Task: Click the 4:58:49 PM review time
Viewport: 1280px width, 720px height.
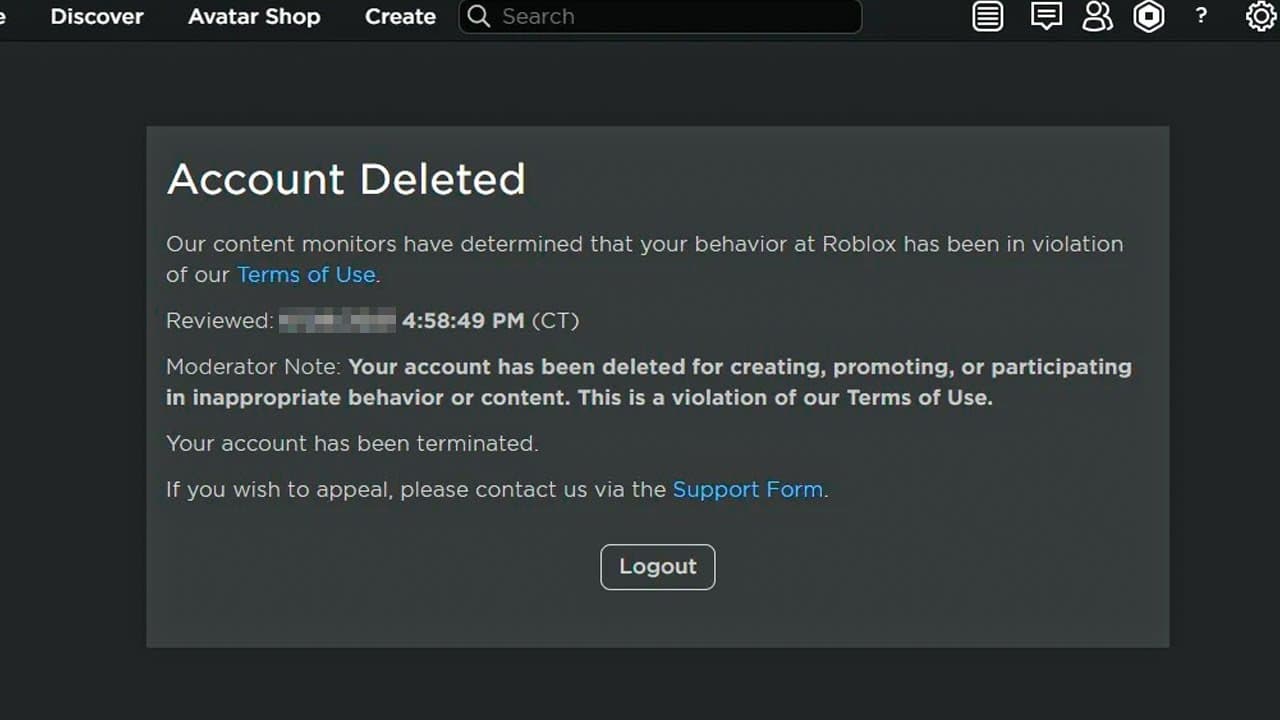Action: point(463,321)
